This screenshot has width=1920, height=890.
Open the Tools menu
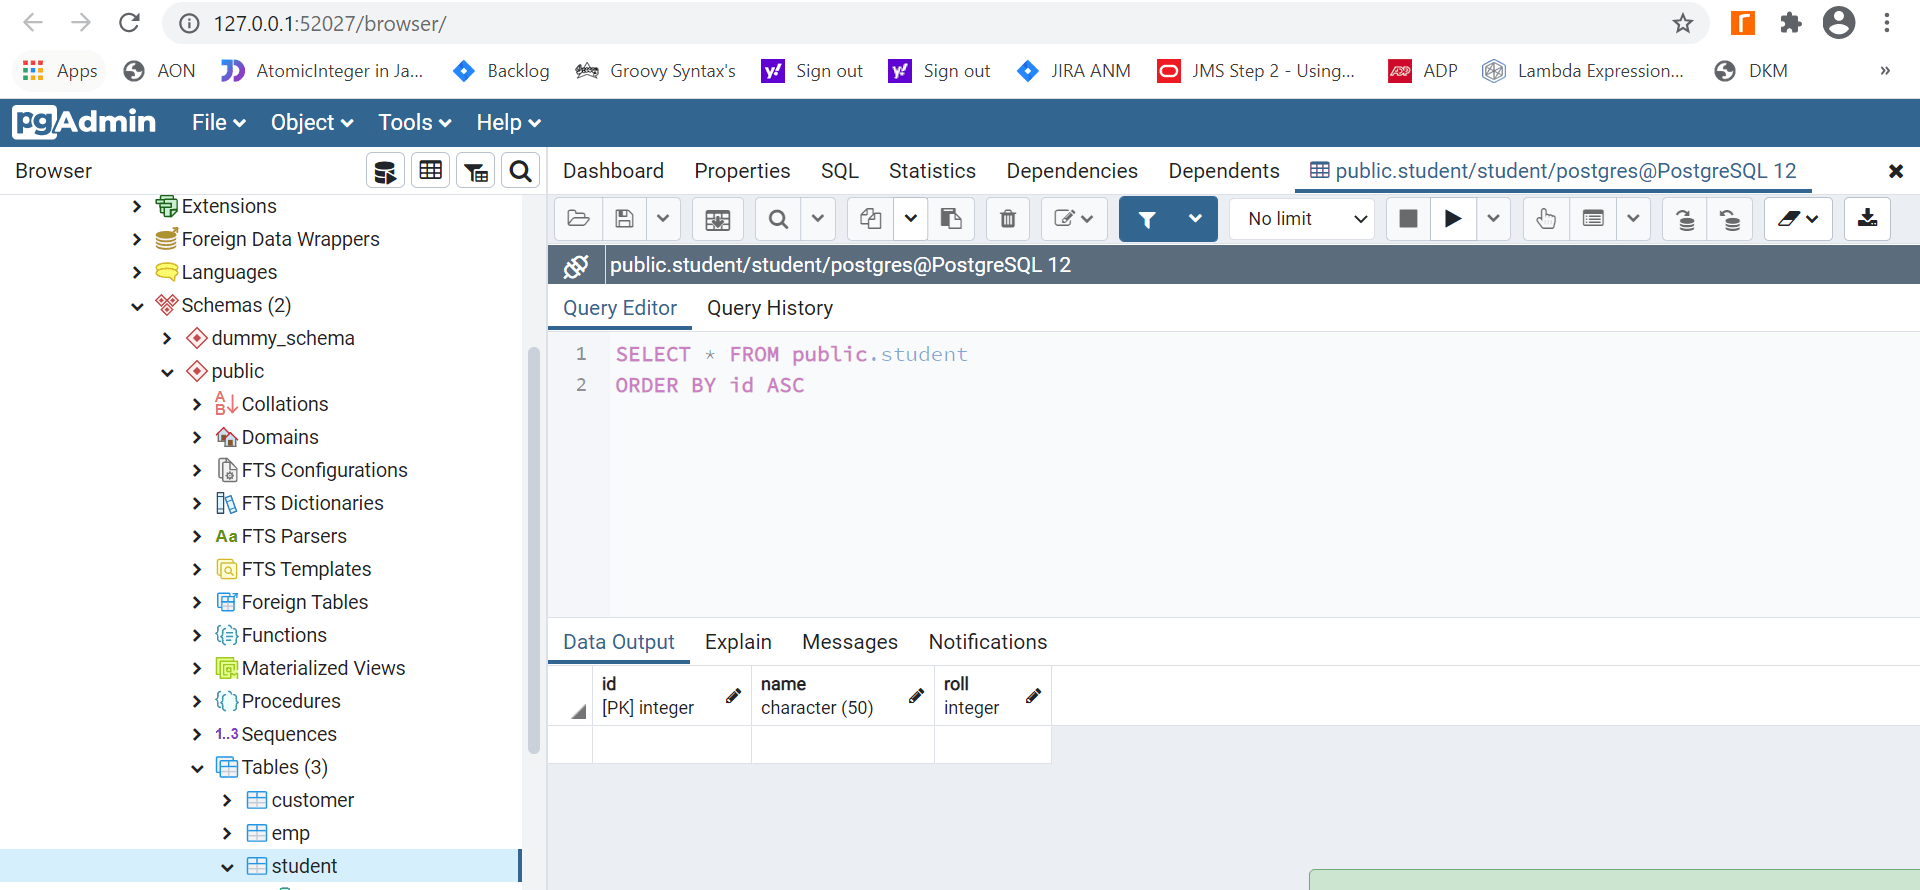415,122
